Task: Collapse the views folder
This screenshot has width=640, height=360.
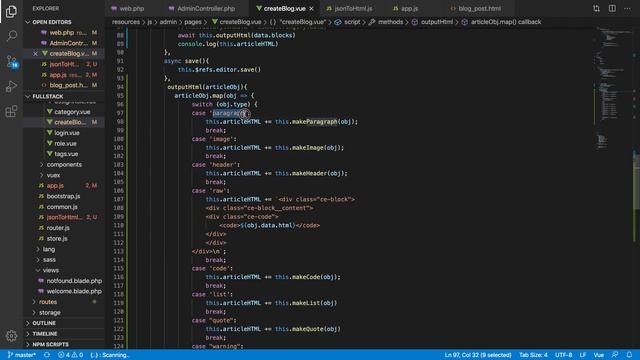Action: click(50, 270)
